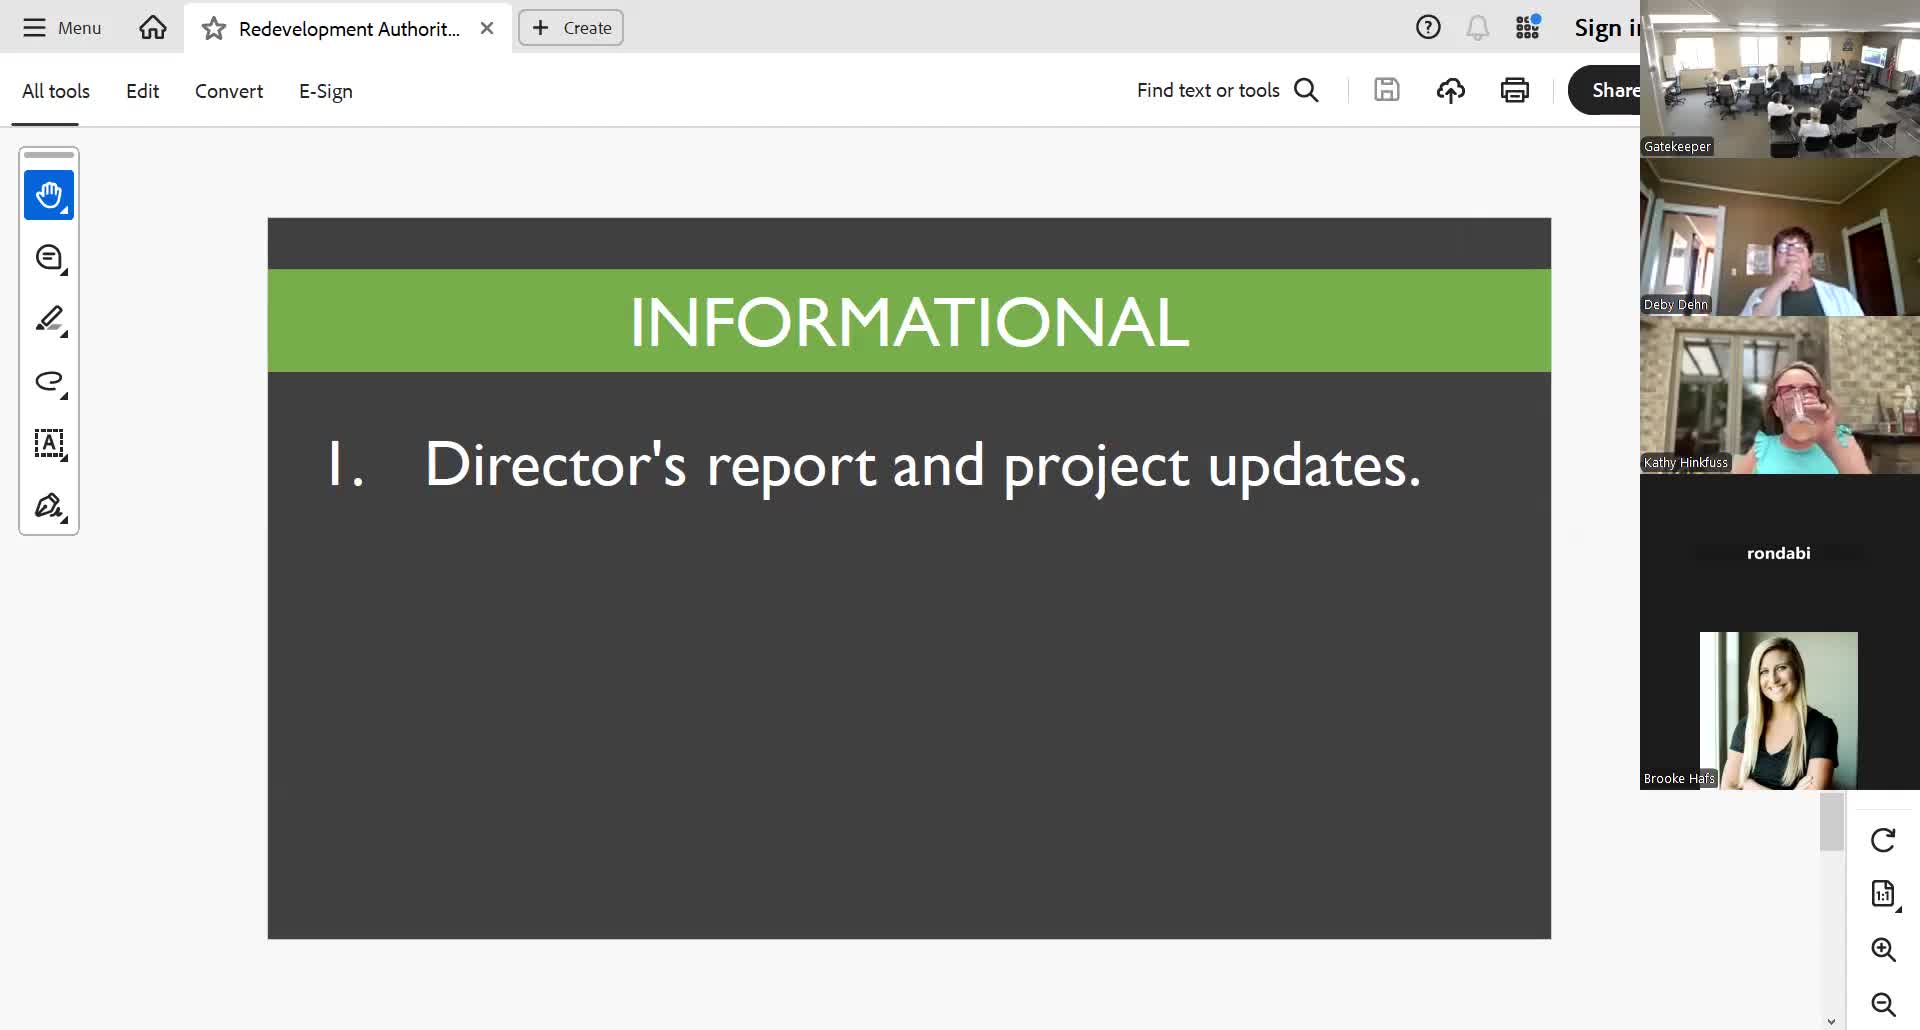The width and height of the screenshot is (1920, 1030).
Task: Open the Fill & Sign pen tool
Action: tap(49, 505)
